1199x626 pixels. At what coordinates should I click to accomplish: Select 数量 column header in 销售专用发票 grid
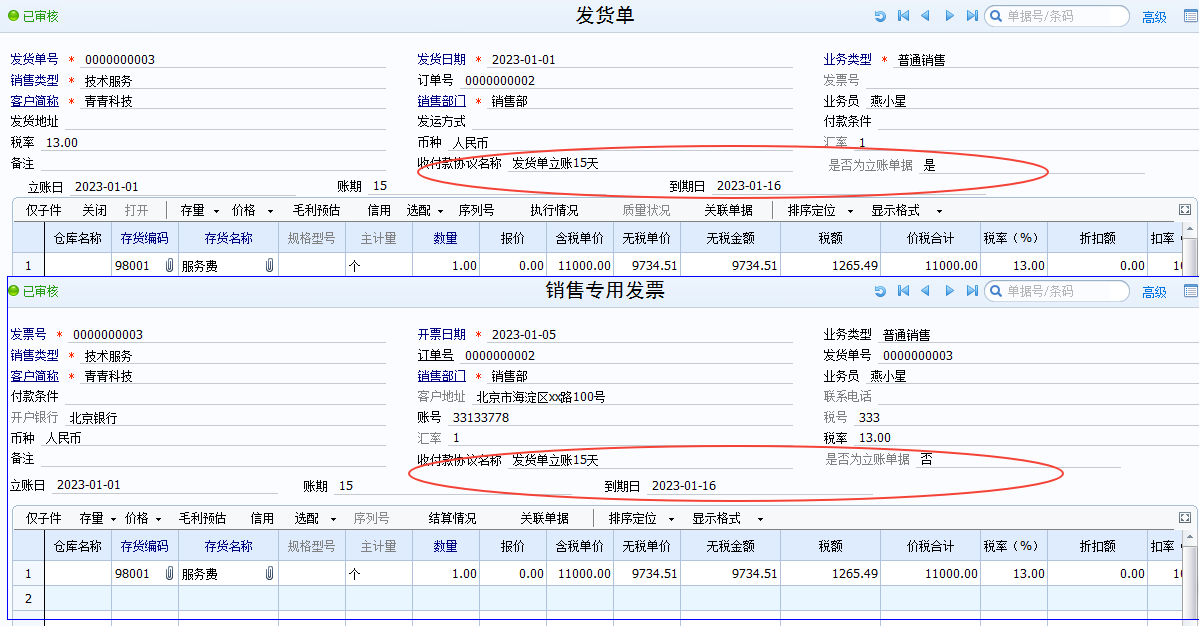[446, 546]
